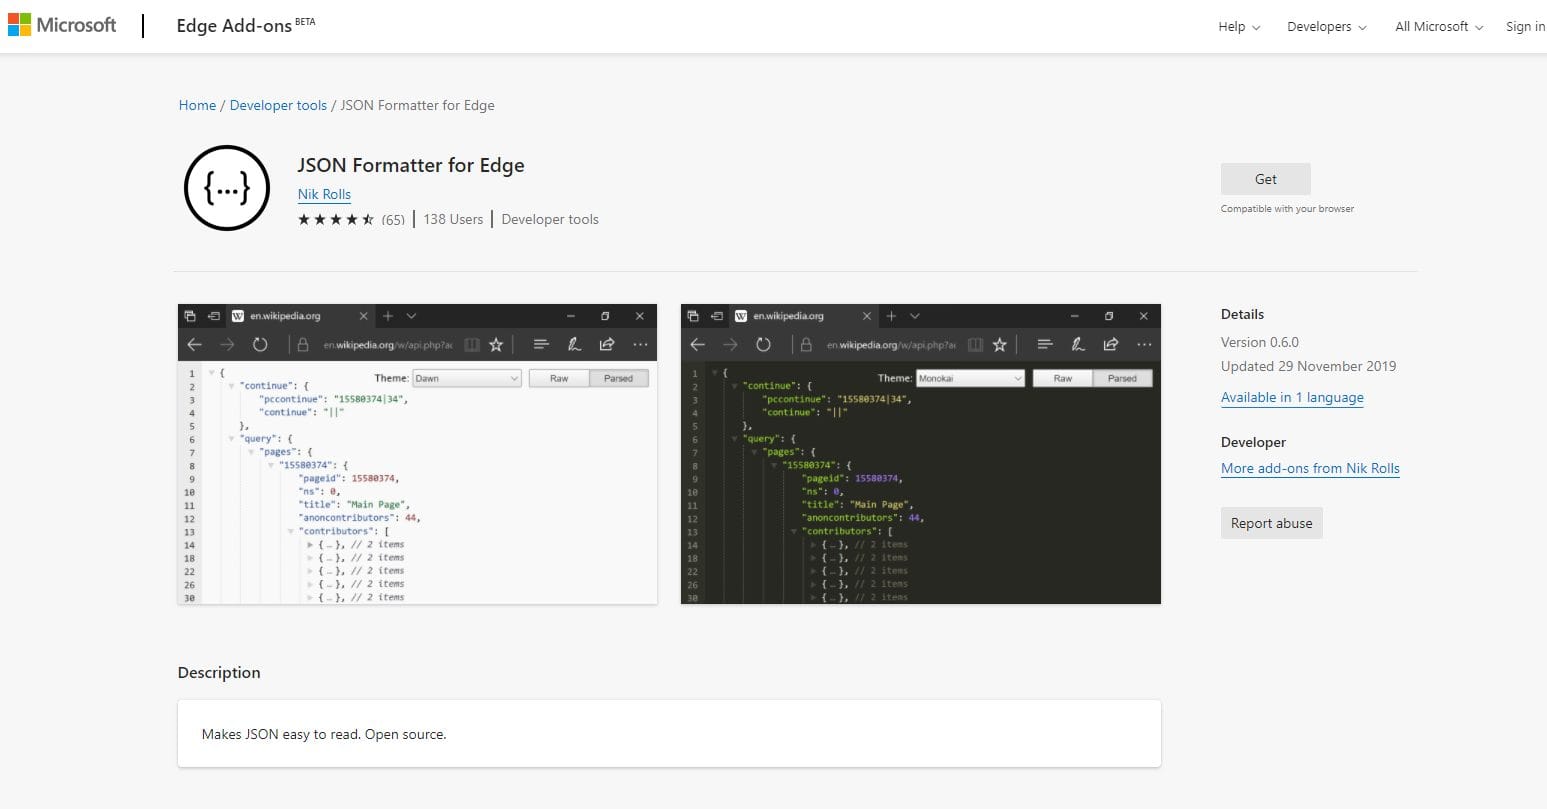Open the light theme screenshot thumbnail
This screenshot has width=1547, height=809.
[x=417, y=454]
